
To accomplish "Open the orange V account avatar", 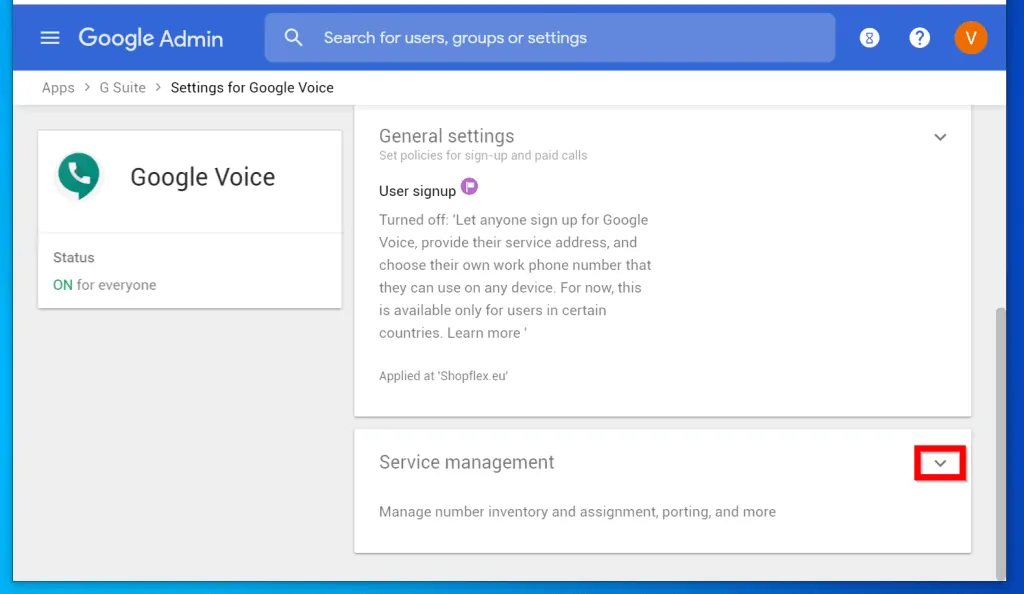I will click(x=970, y=38).
